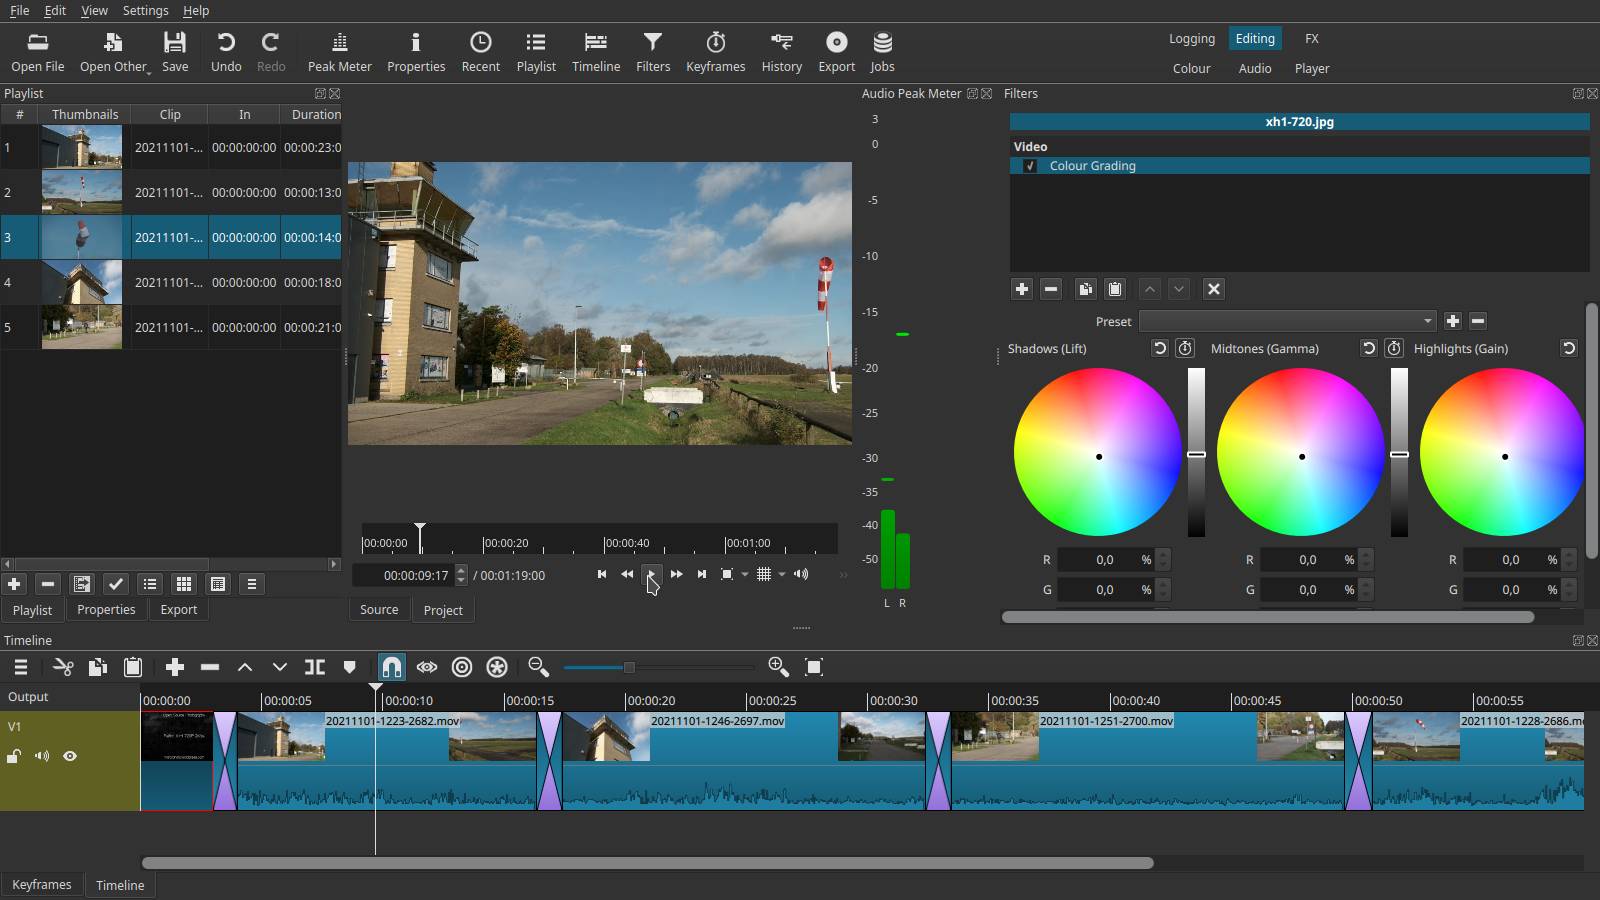Open the Settings menu
Image resolution: width=1600 pixels, height=900 pixels.
[145, 10]
